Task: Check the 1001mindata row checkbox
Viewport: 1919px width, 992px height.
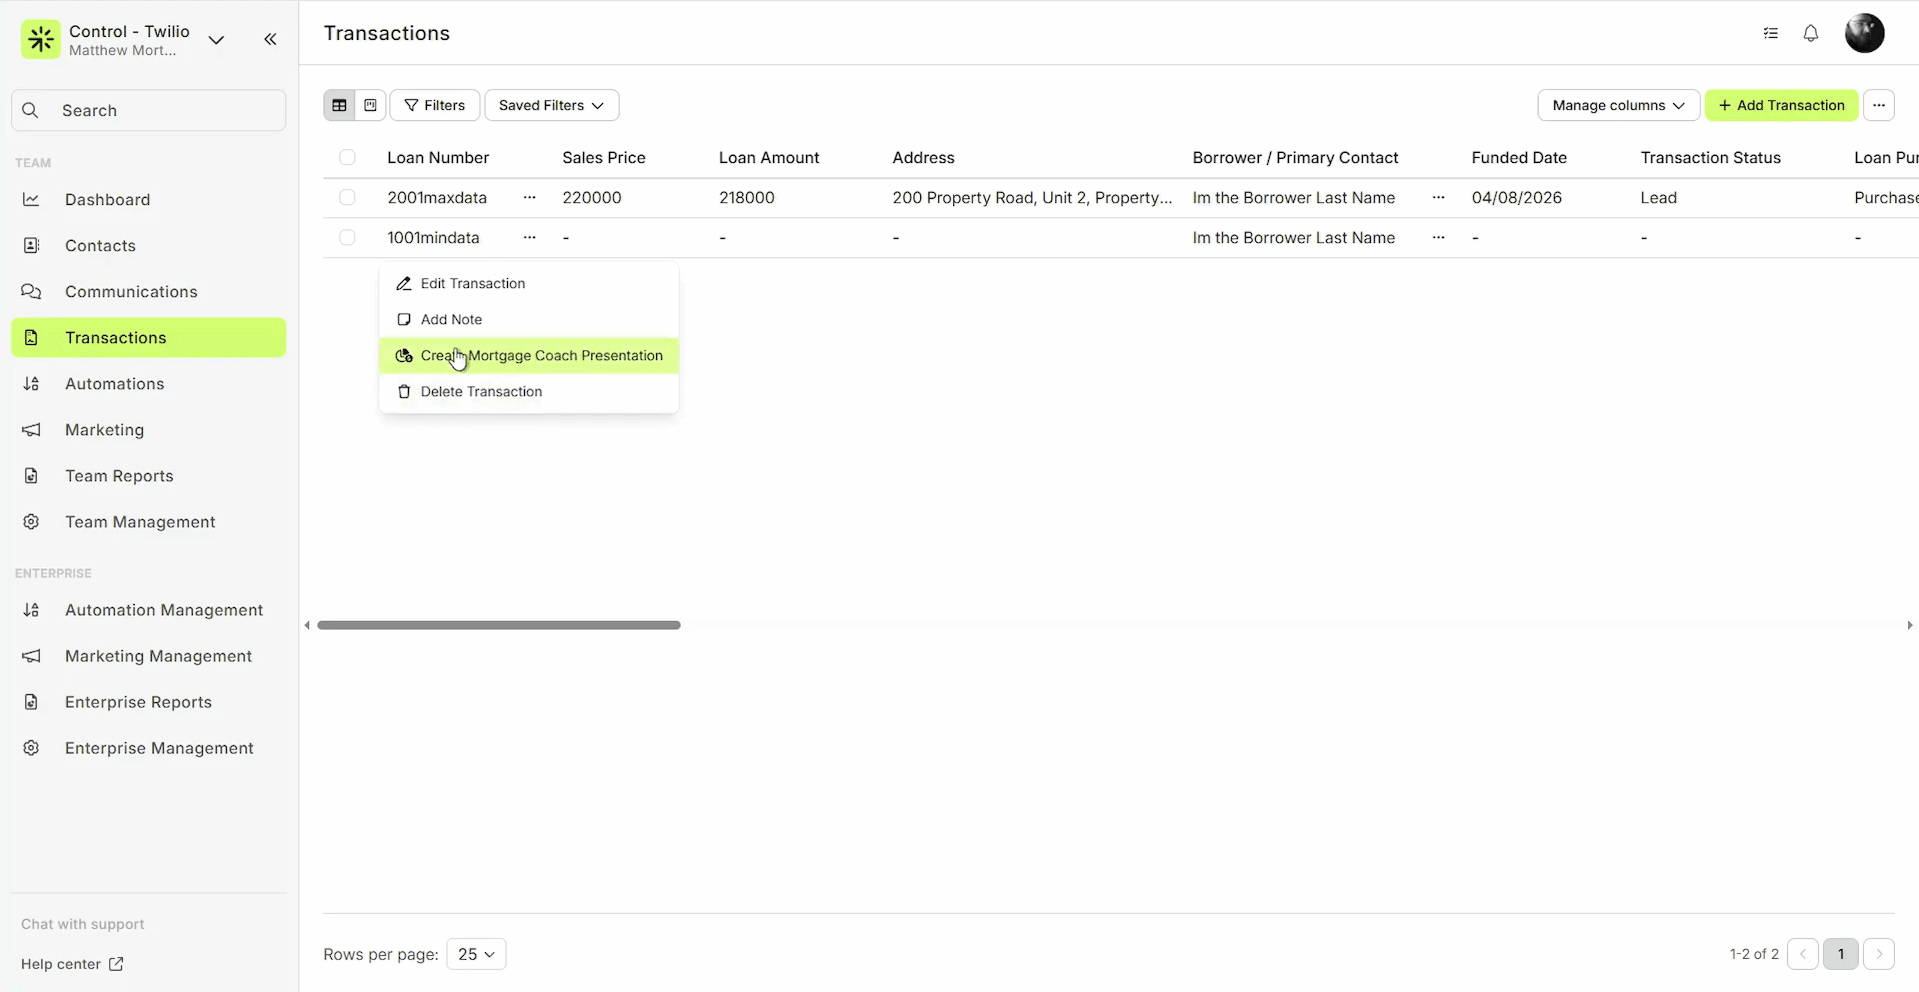Action: coord(347,237)
